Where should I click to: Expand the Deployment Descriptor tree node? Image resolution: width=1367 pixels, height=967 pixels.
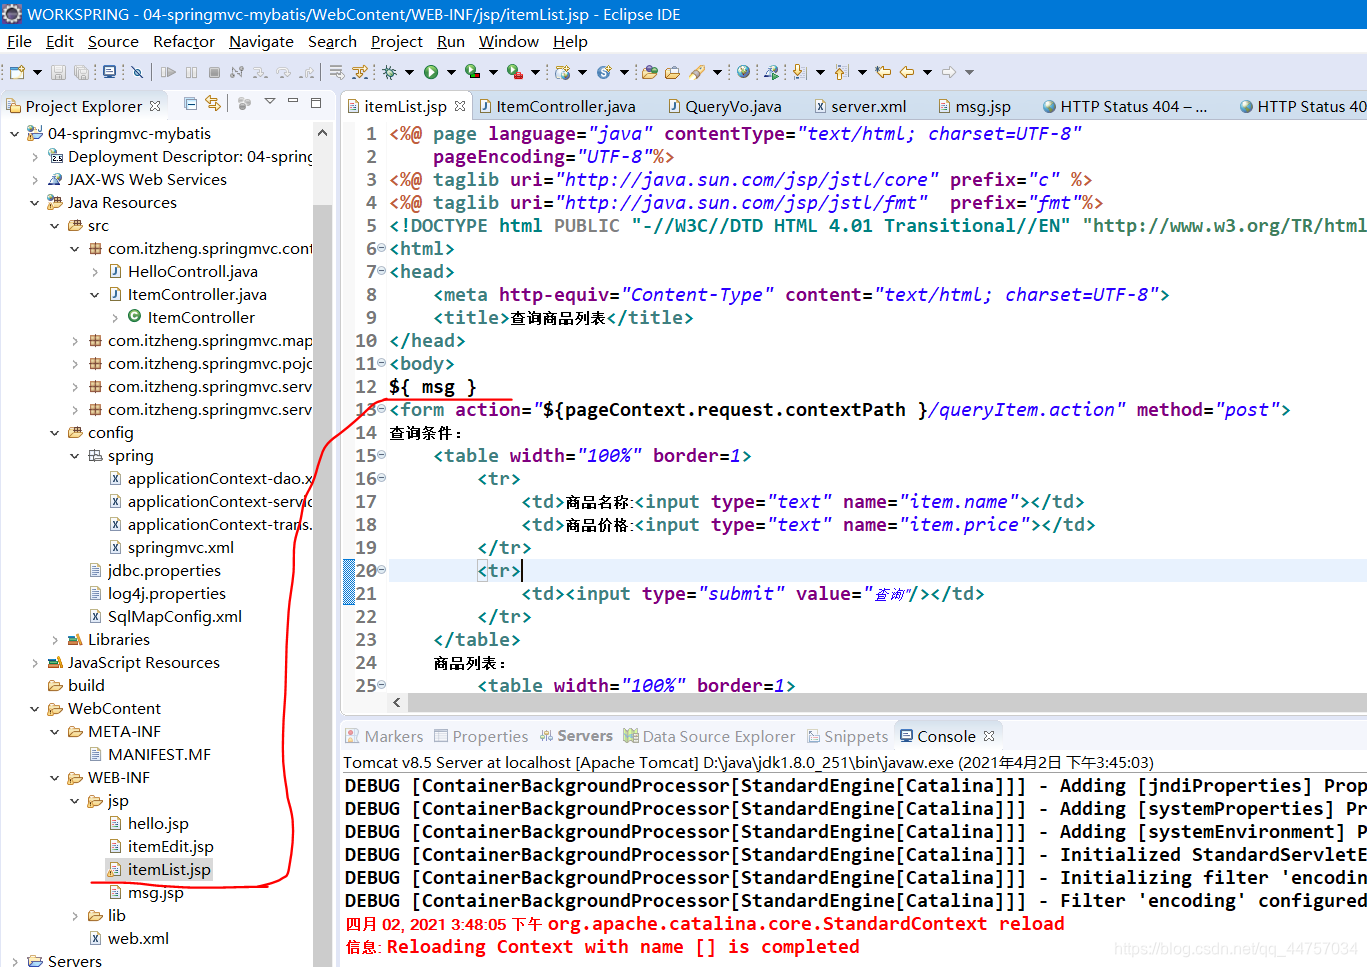click(x=34, y=156)
